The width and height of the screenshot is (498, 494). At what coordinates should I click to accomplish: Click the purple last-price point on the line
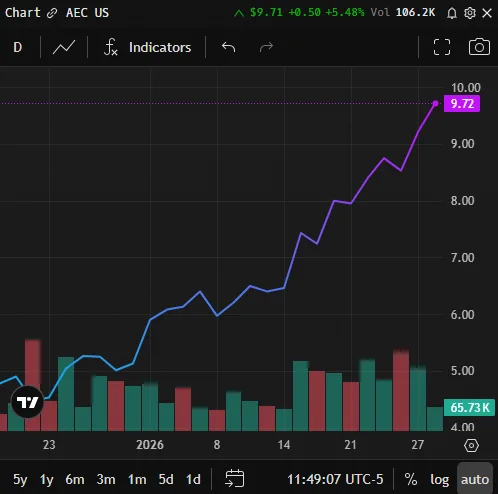coord(435,103)
